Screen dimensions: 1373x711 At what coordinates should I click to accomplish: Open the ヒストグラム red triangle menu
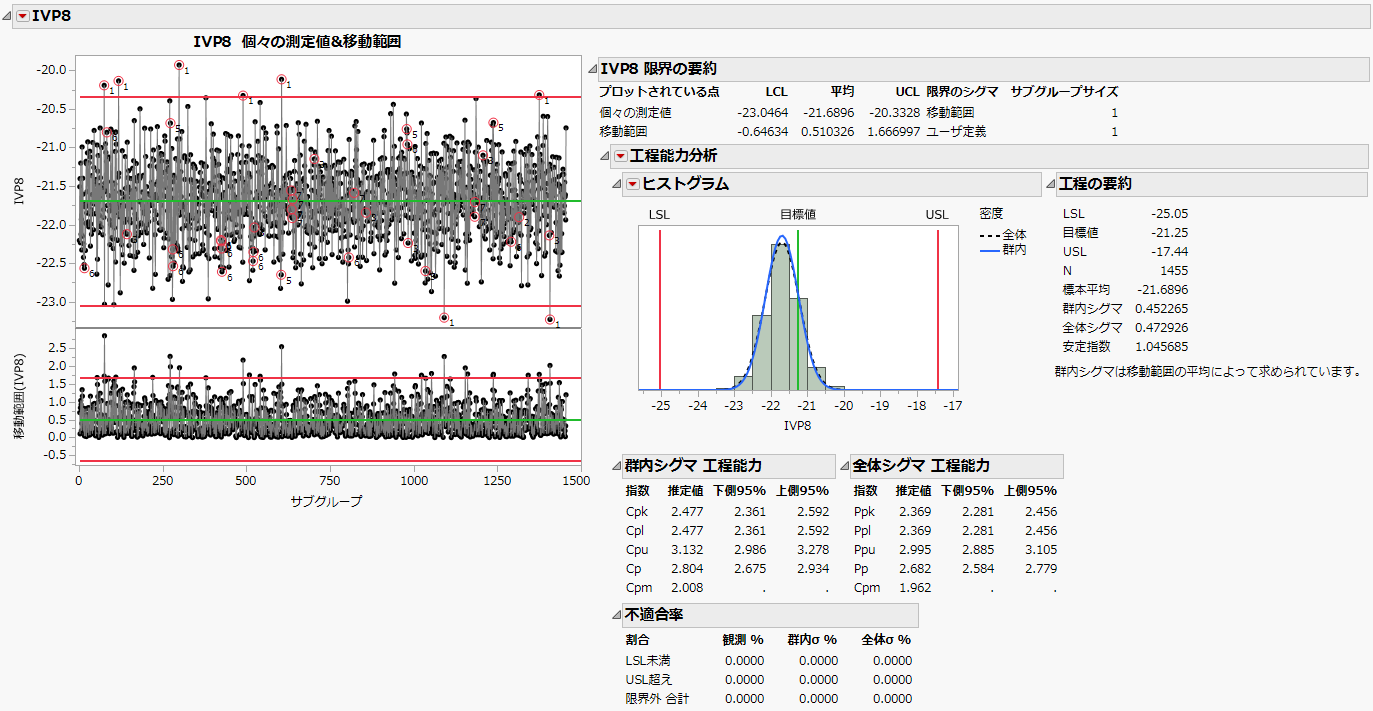point(632,184)
